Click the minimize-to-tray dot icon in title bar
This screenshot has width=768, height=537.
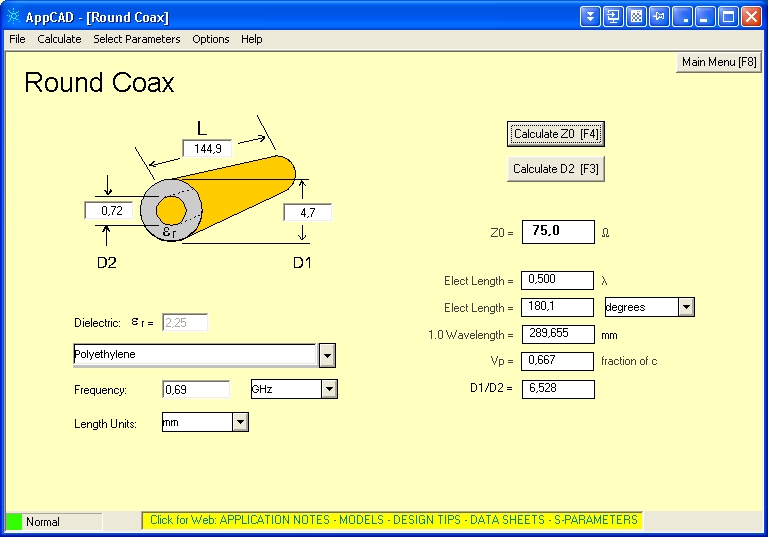pos(682,17)
